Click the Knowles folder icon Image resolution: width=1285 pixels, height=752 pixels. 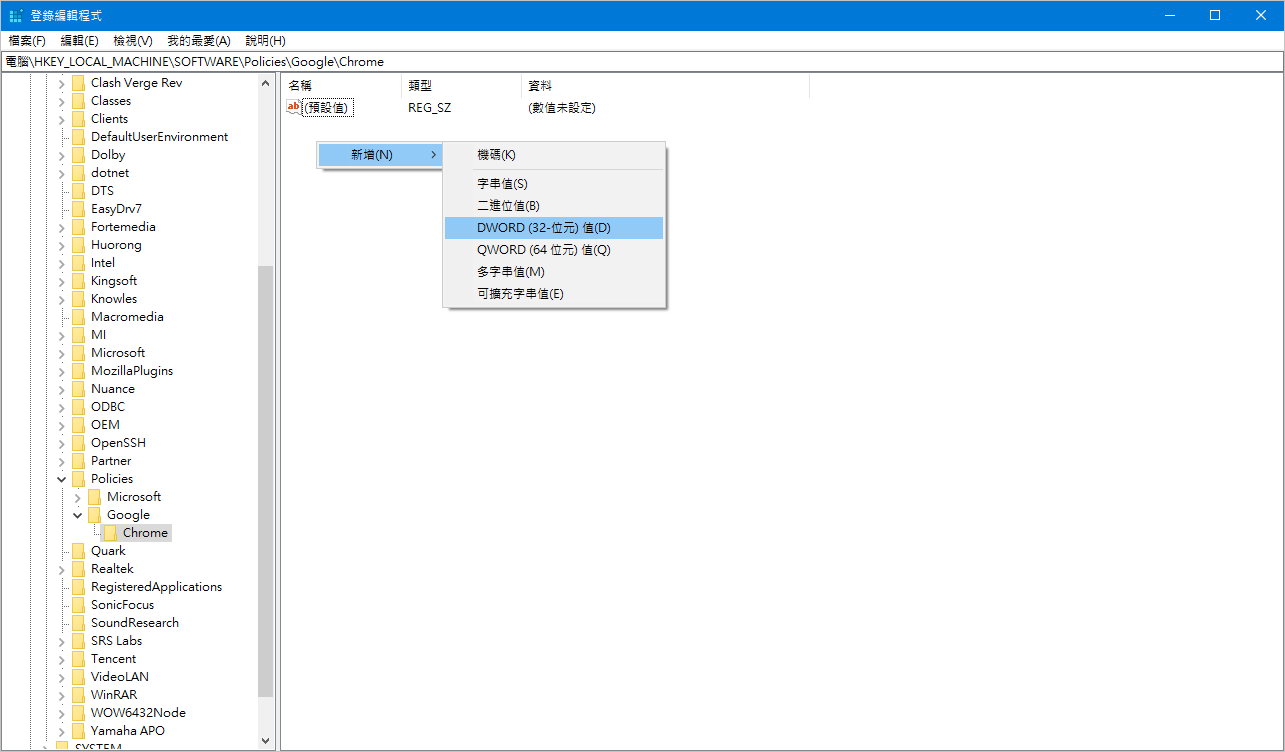pyautogui.click(x=78, y=299)
